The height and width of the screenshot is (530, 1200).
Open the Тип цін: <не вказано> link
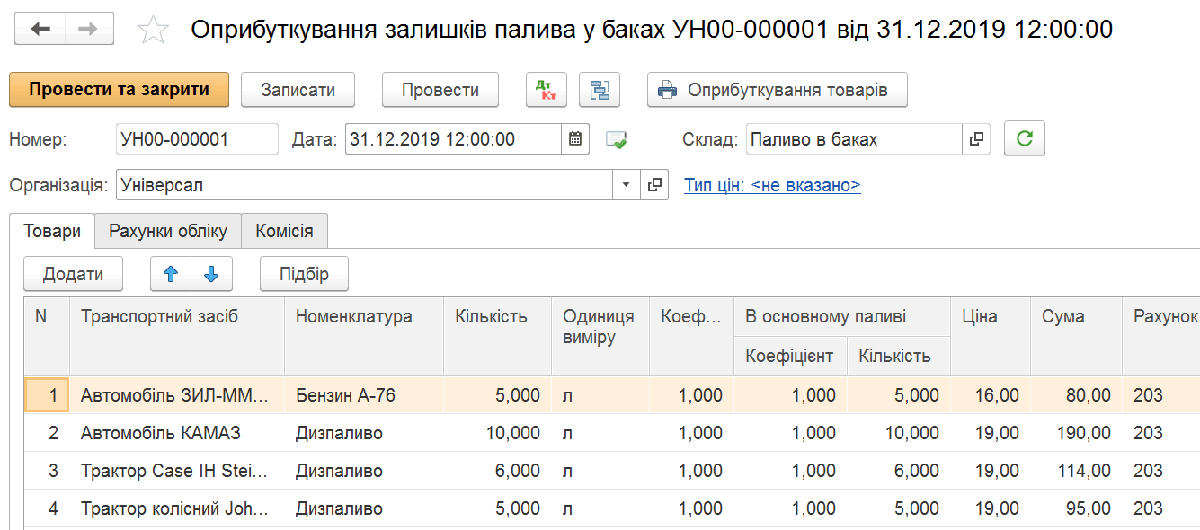click(x=772, y=186)
